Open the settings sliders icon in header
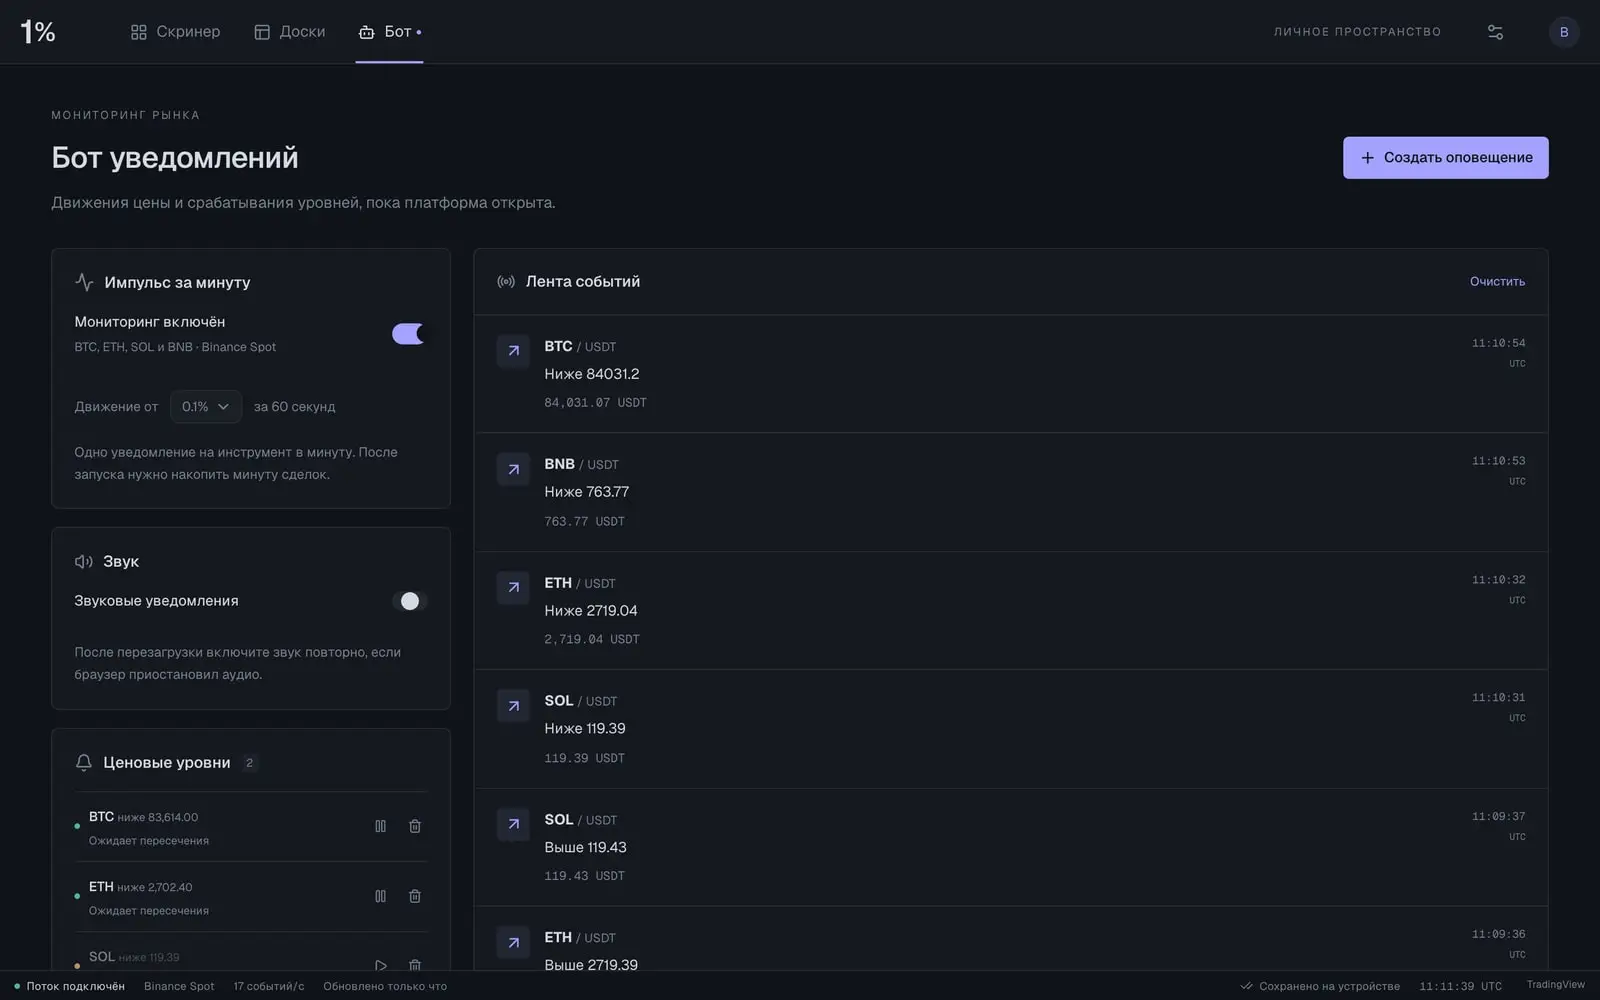Image resolution: width=1600 pixels, height=1000 pixels. (1495, 32)
